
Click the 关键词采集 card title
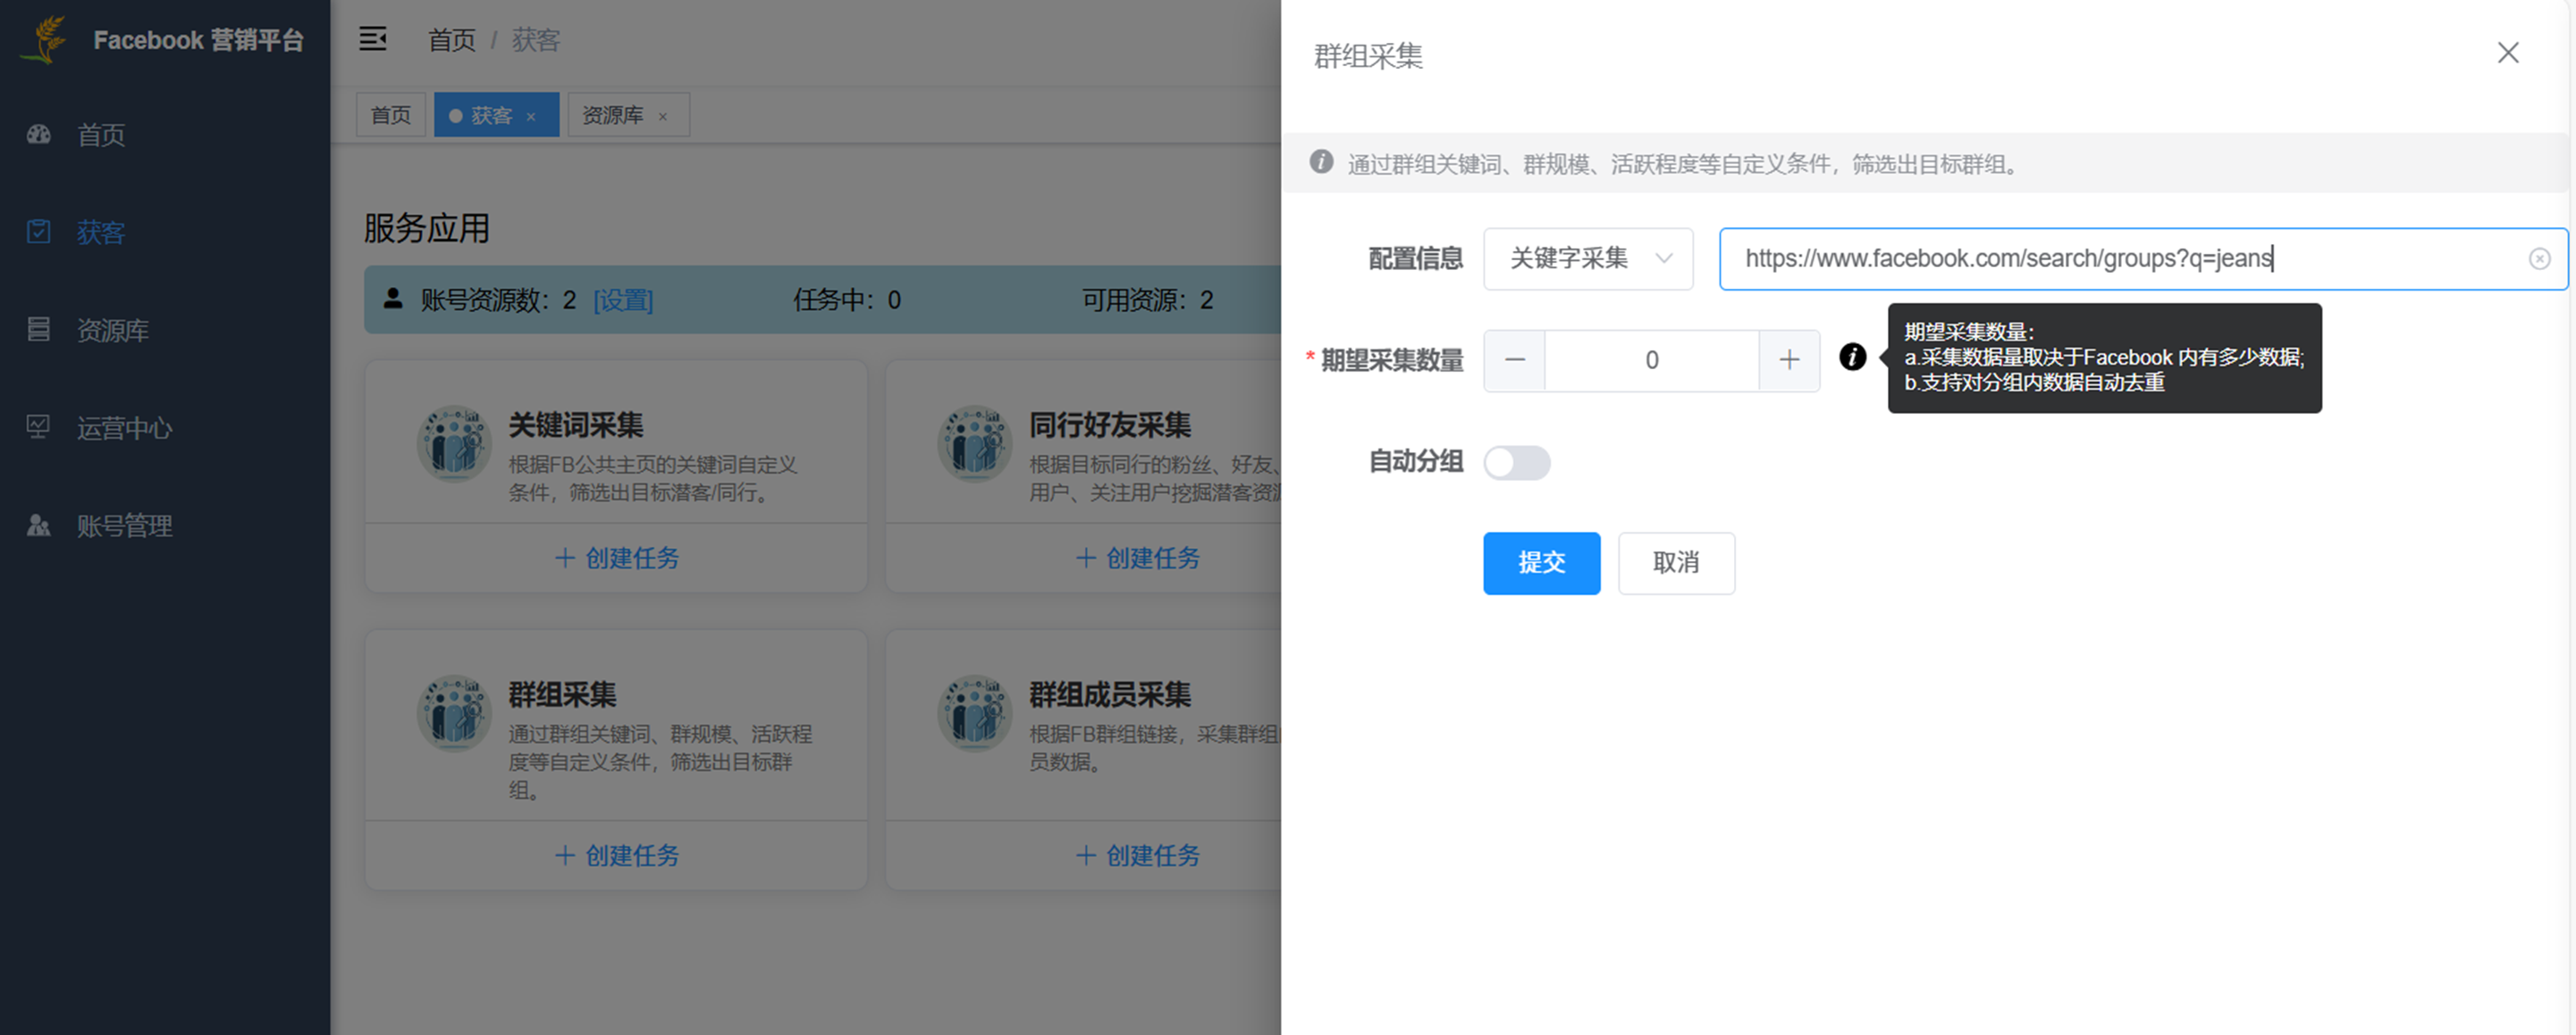point(576,425)
